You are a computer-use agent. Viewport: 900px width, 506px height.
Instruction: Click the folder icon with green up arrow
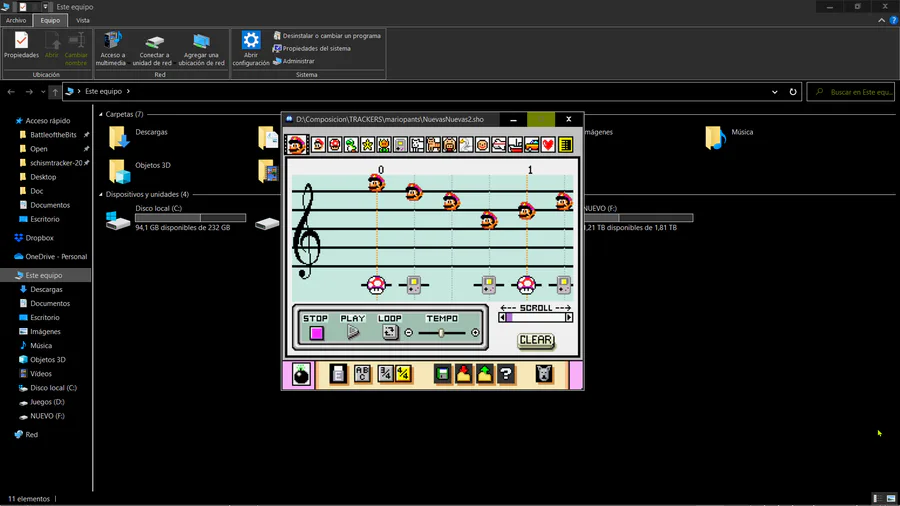pos(484,374)
